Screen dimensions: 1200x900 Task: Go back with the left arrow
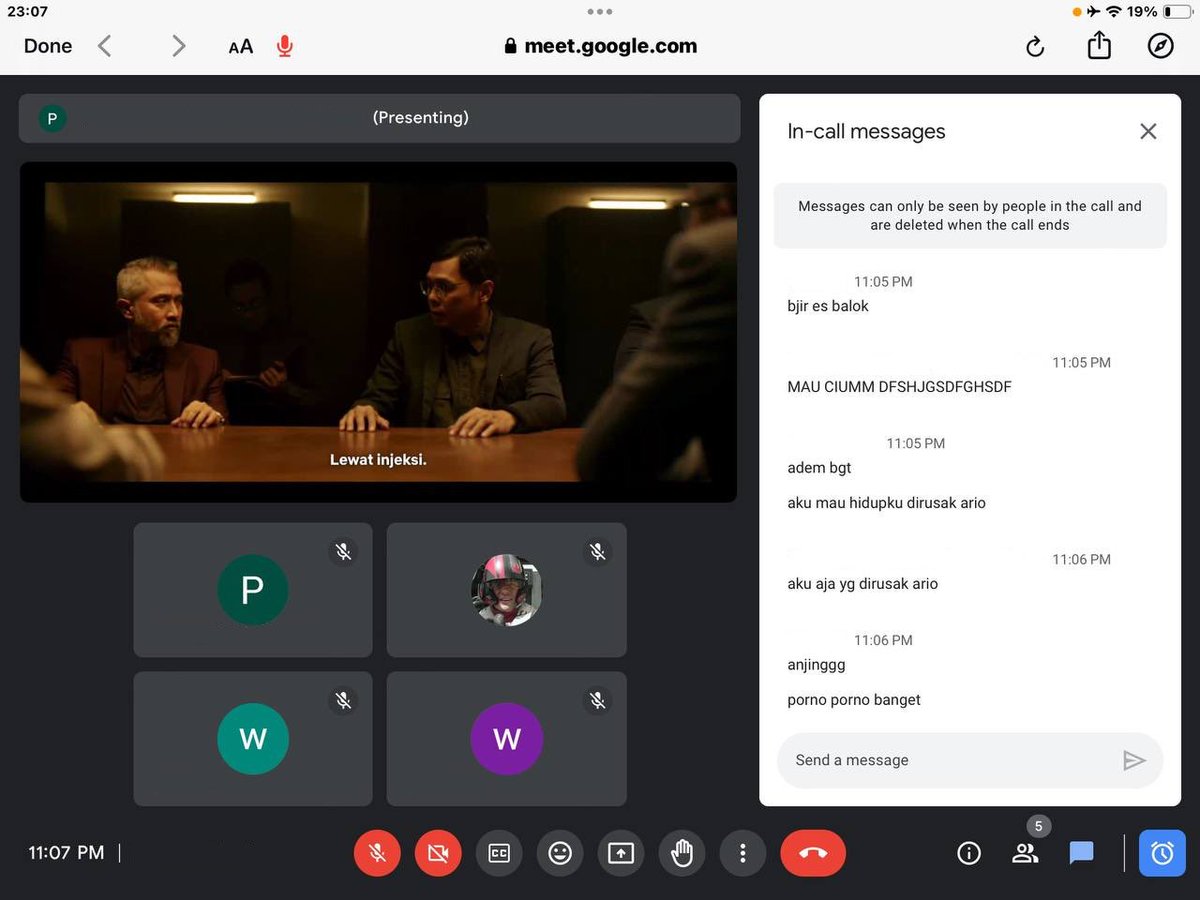pyautogui.click(x=105, y=46)
